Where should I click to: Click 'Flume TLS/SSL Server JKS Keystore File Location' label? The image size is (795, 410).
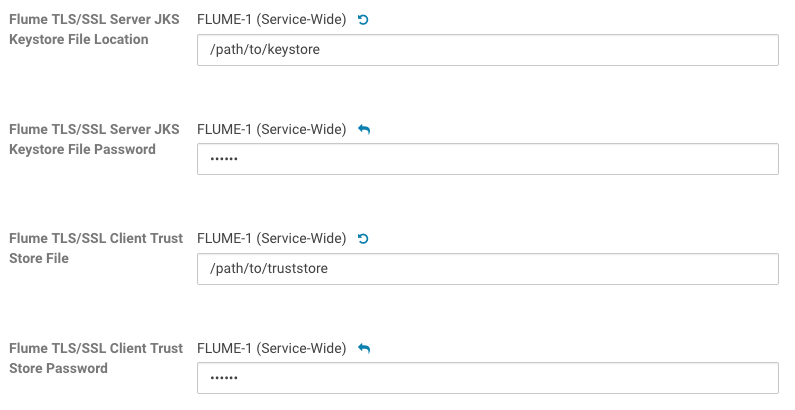pos(94,30)
